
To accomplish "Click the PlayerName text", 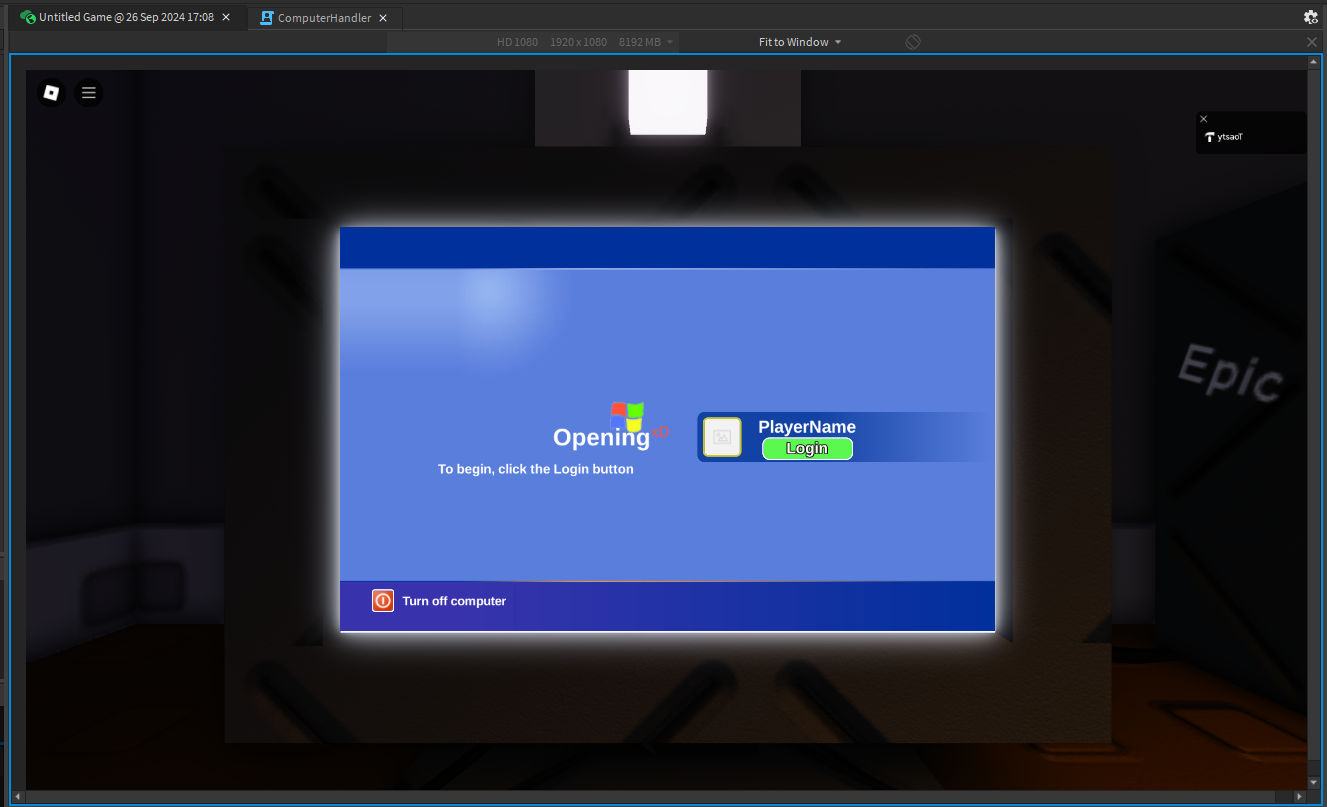I will click(x=807, y=427).
